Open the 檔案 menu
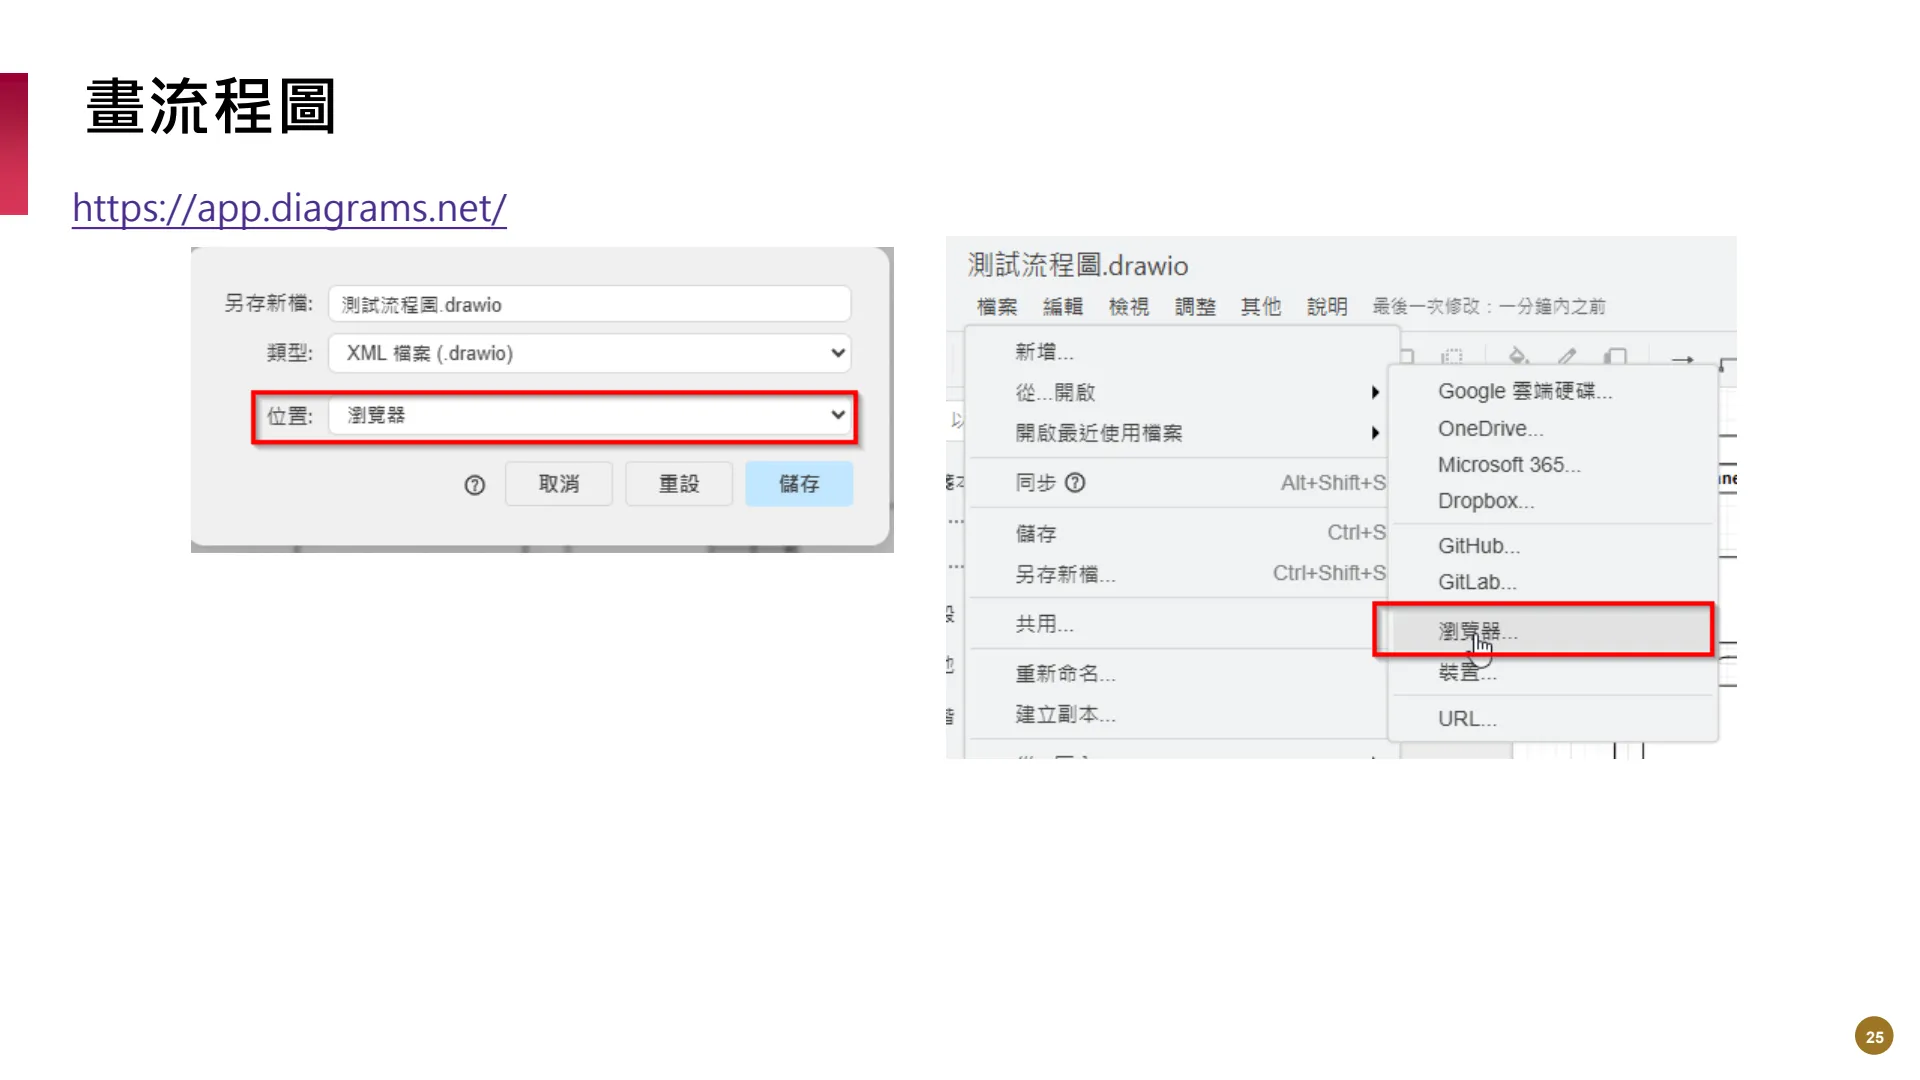 997,307
